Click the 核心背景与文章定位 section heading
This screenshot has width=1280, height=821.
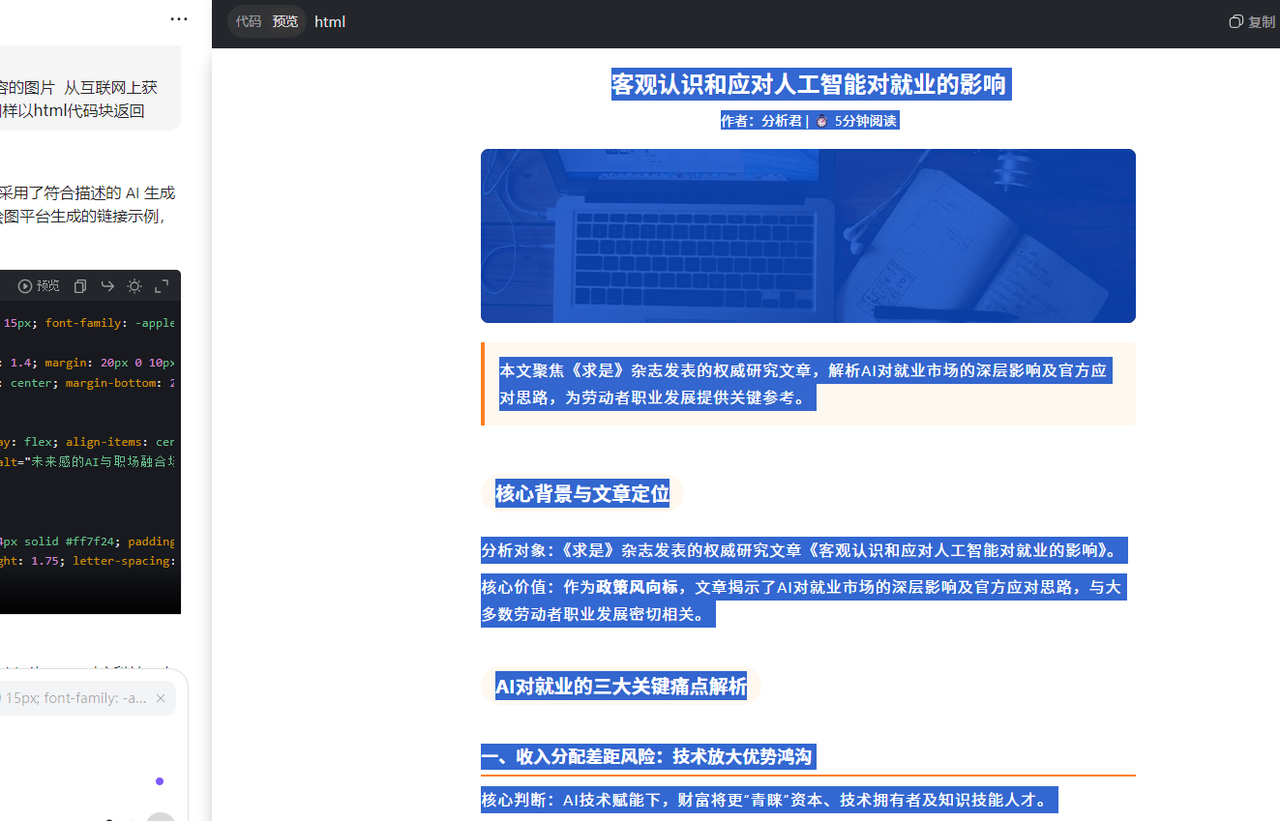coord(582,493)
